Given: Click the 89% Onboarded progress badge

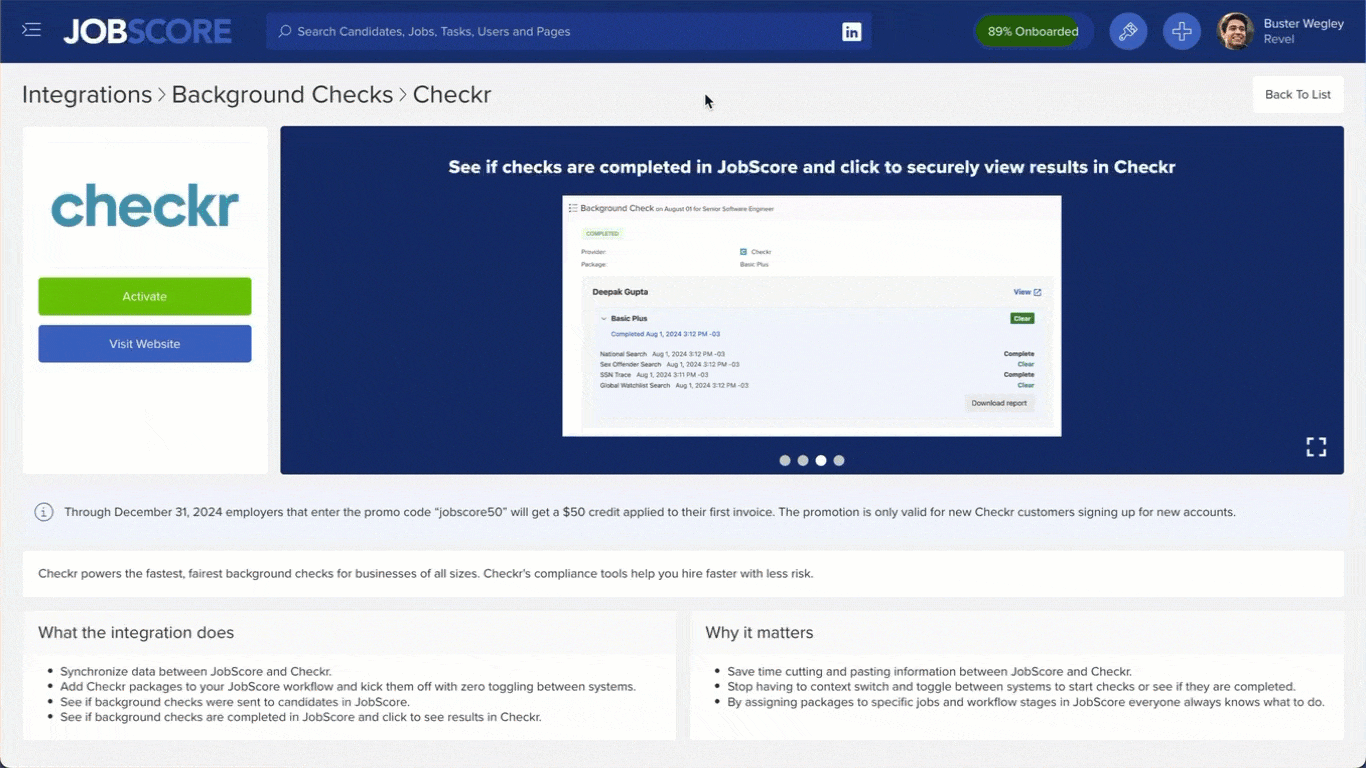Looking at the screenshot, I should pos(1032,31).
